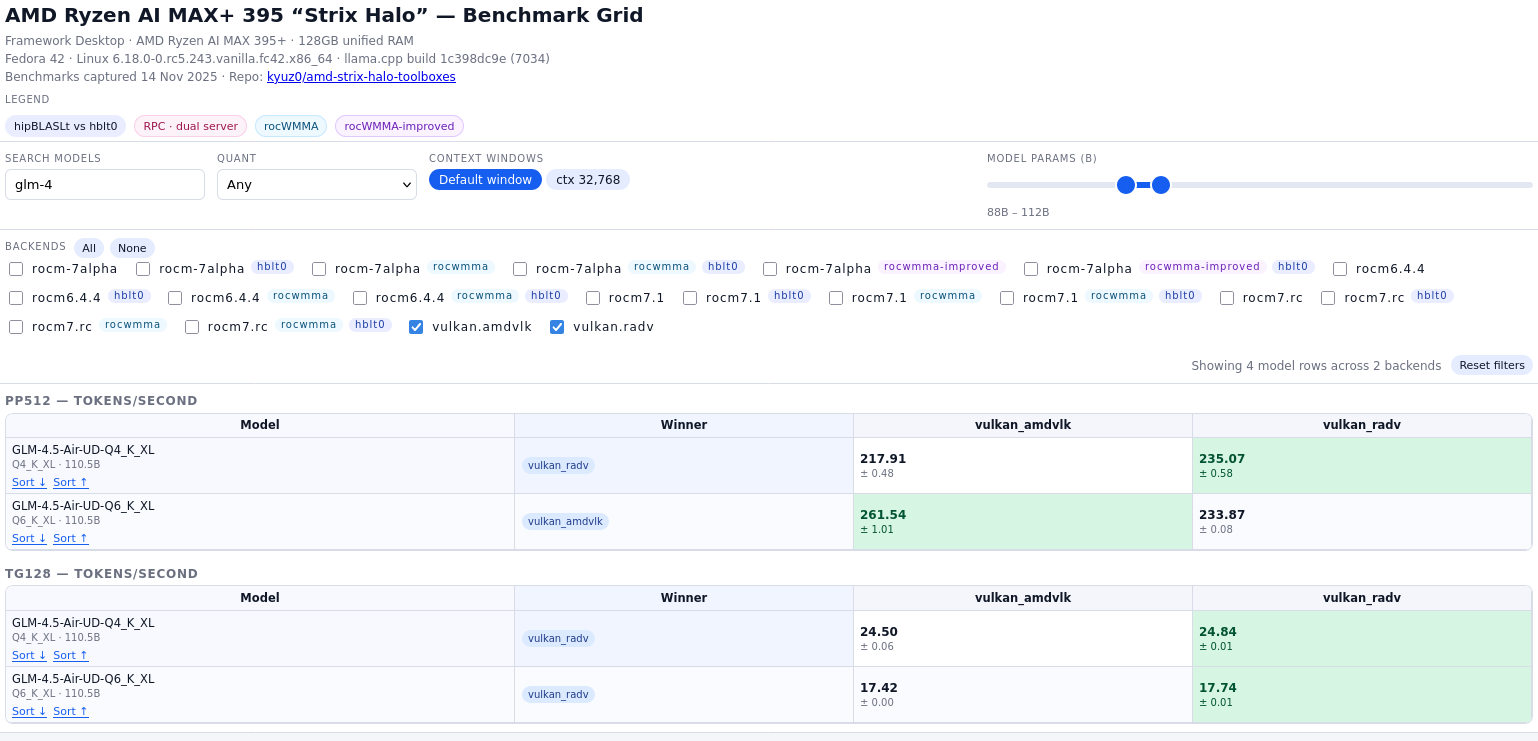
Task: Click Sort ↑ for Q4_K_XL in PP512 table
Action: [x=71, y=483]
